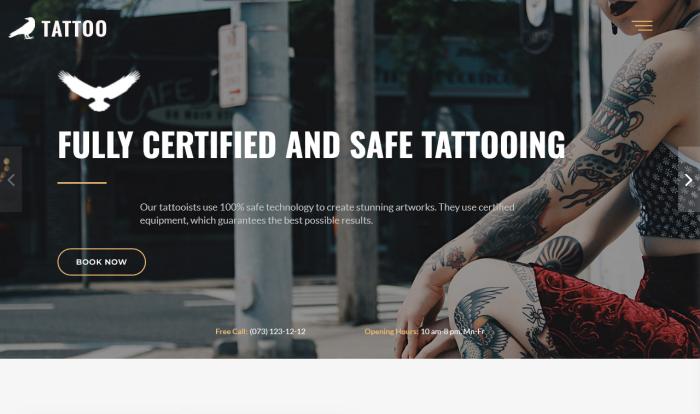Click the Opening Hours label
The image size is (700, 414).
click(392, 331)
